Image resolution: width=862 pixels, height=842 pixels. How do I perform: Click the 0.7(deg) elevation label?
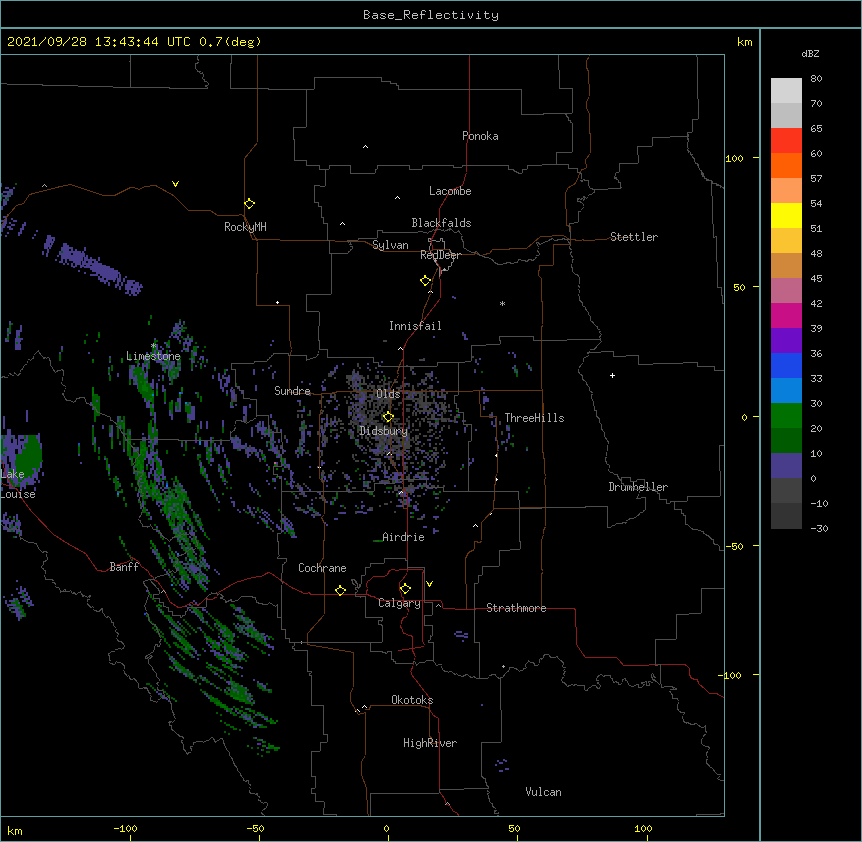[230, 42]
